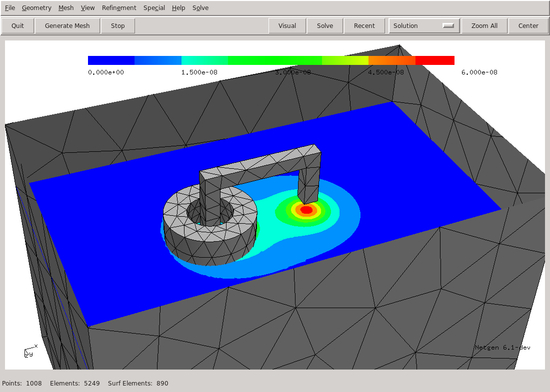Click the orange colorbar segment
Screen dimensions: 550x392
(x=392, y=60)
